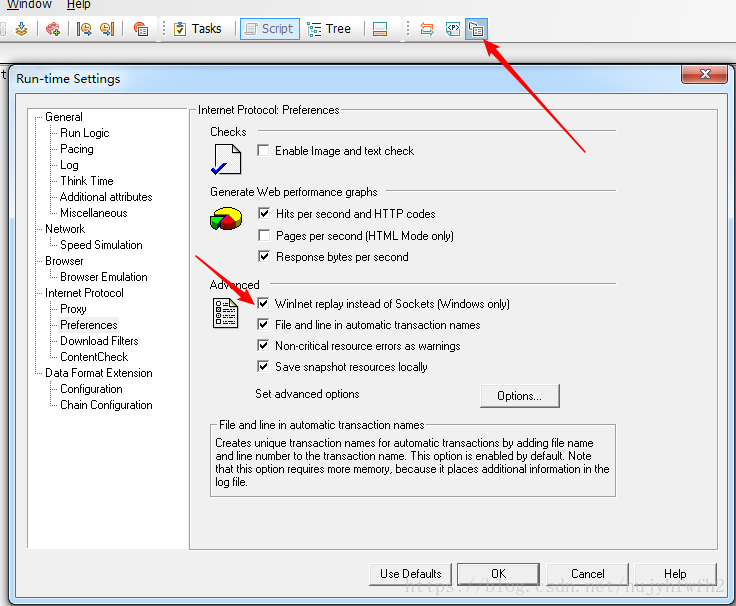
Task: Click the start transaction clock icon
Action: [84, 29]
